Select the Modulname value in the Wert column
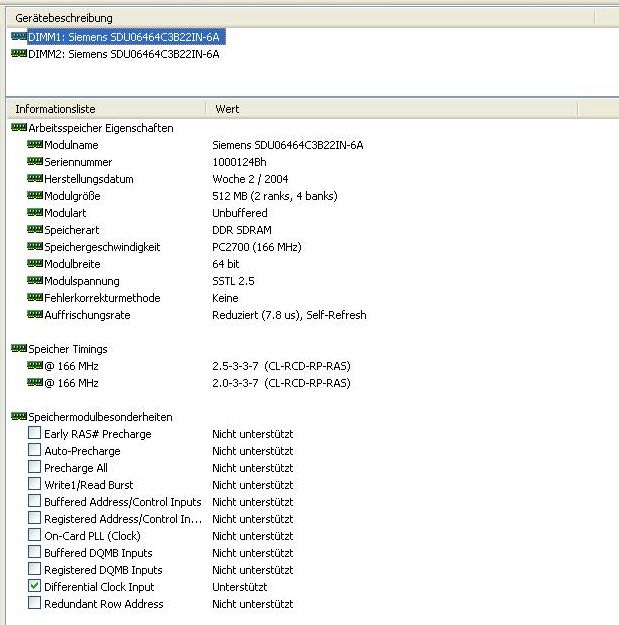Screen dimensions: 619x625 (287, 145)
